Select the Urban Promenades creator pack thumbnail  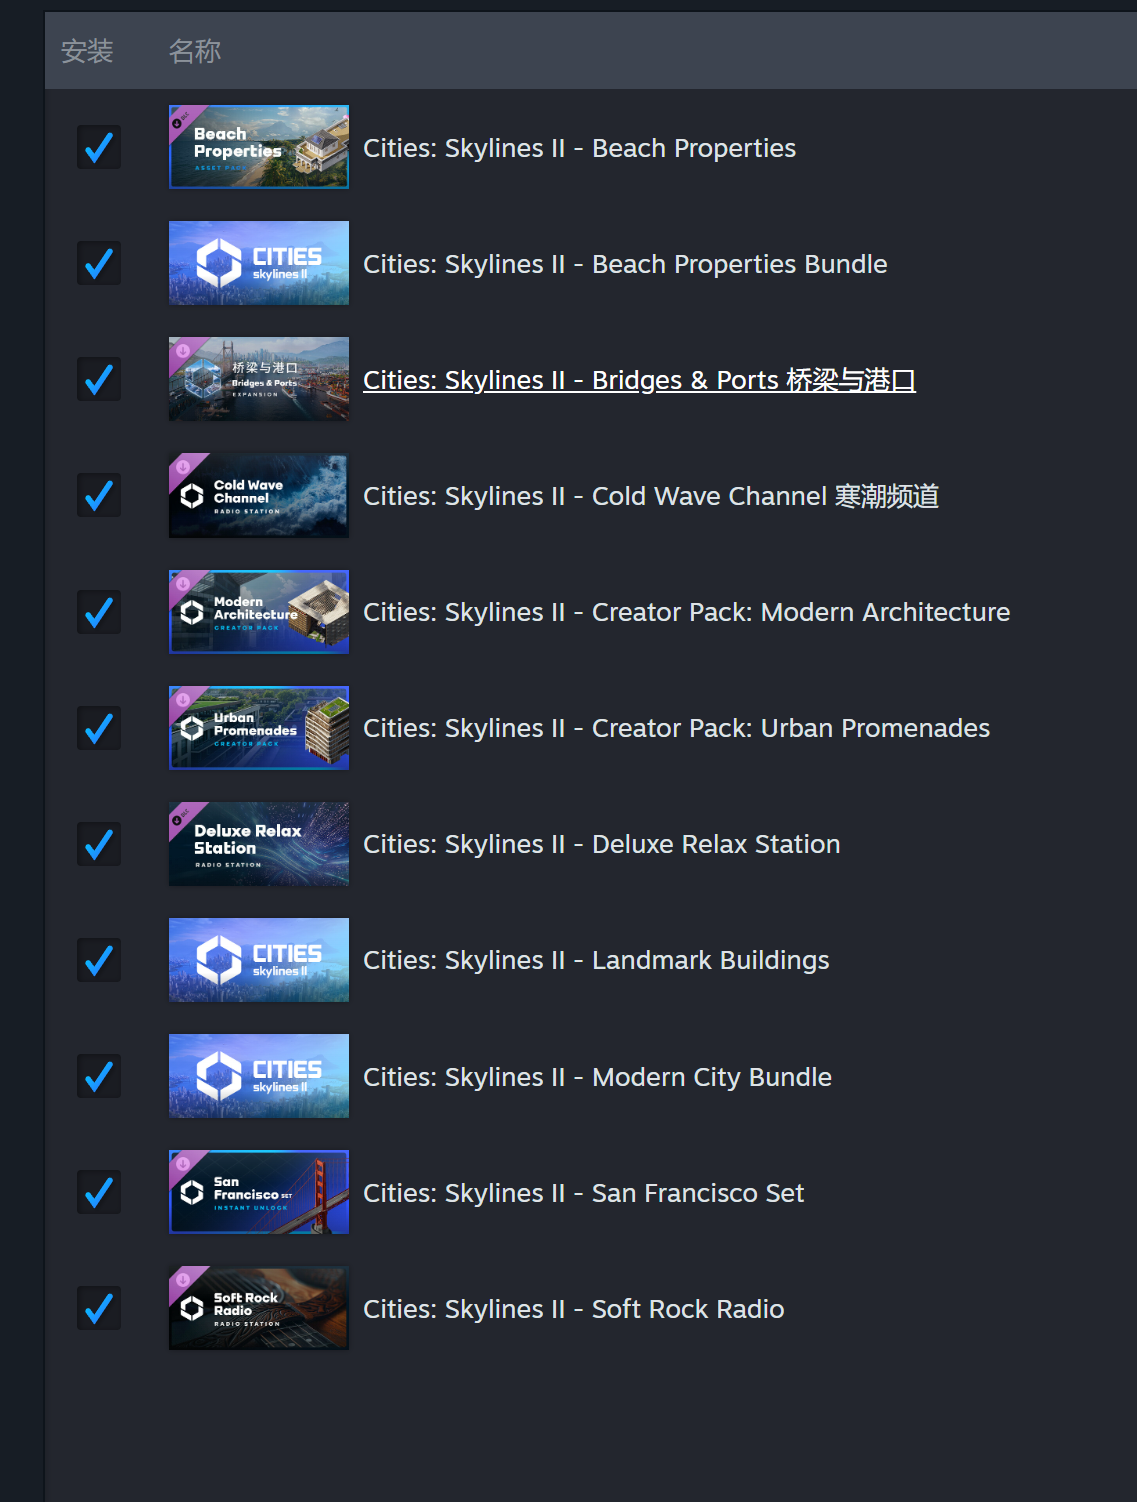259,727
